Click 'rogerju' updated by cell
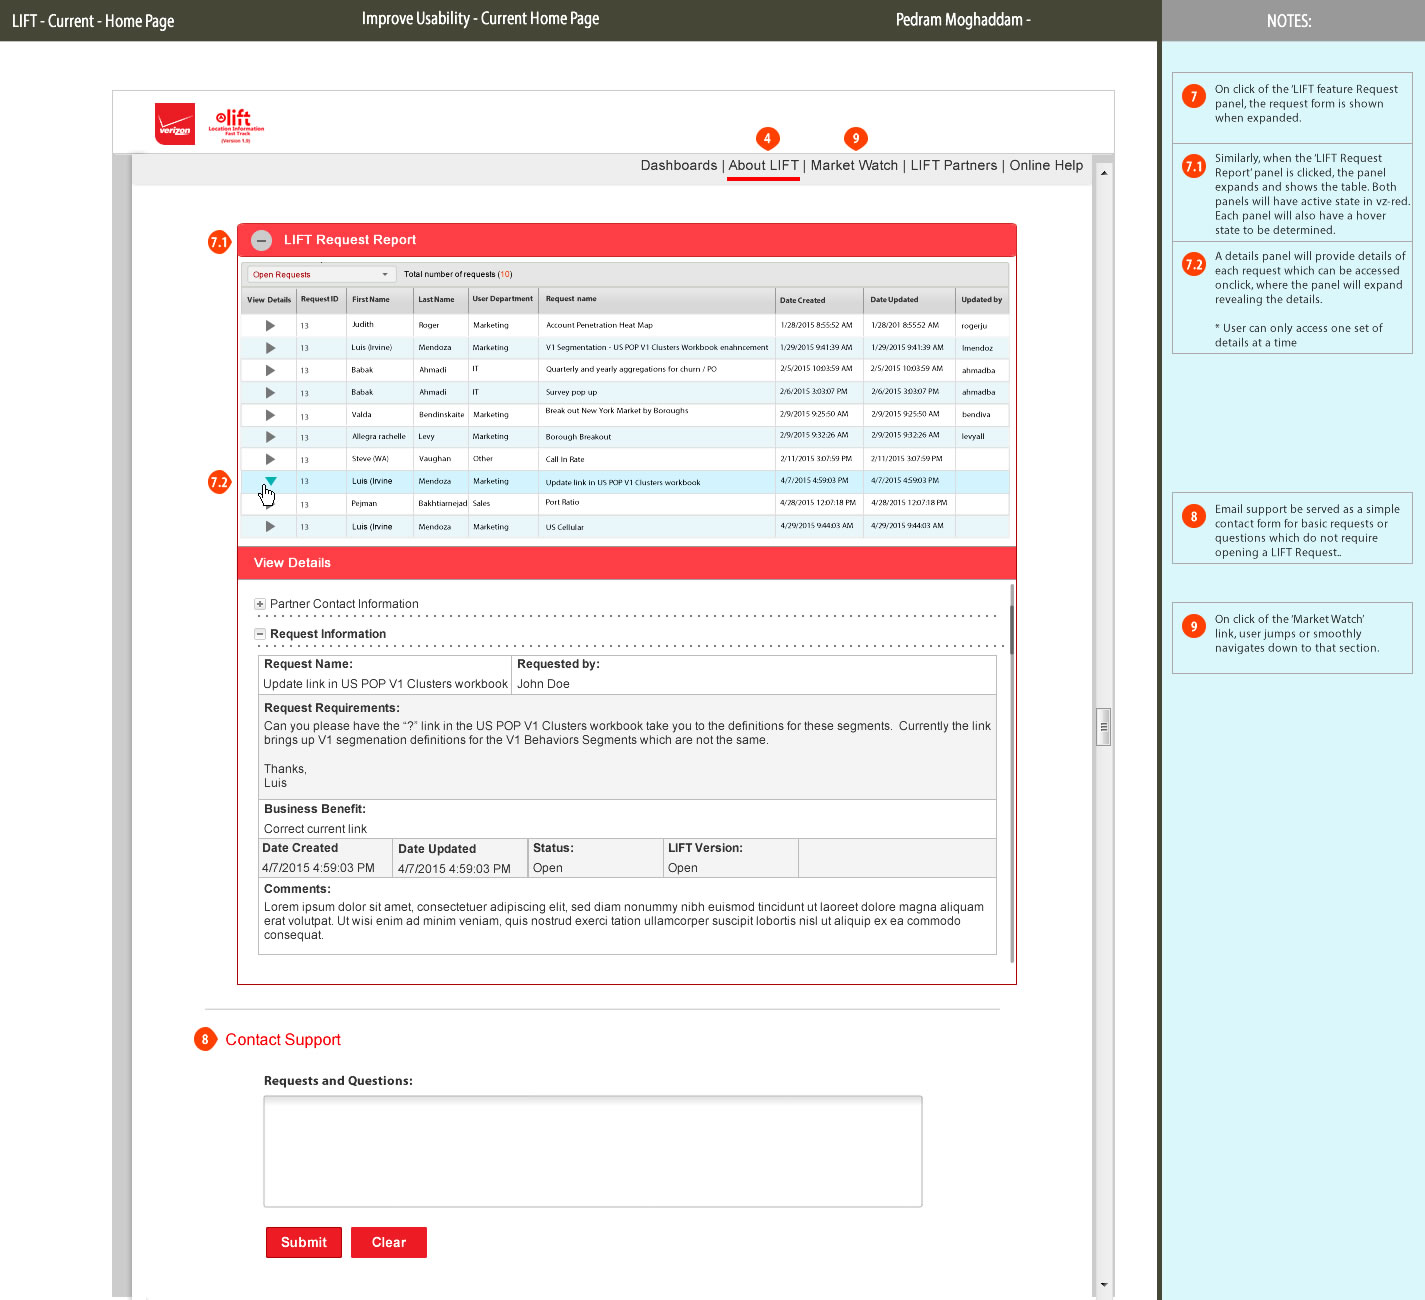 pyautogui.click(x=974, y=326)
